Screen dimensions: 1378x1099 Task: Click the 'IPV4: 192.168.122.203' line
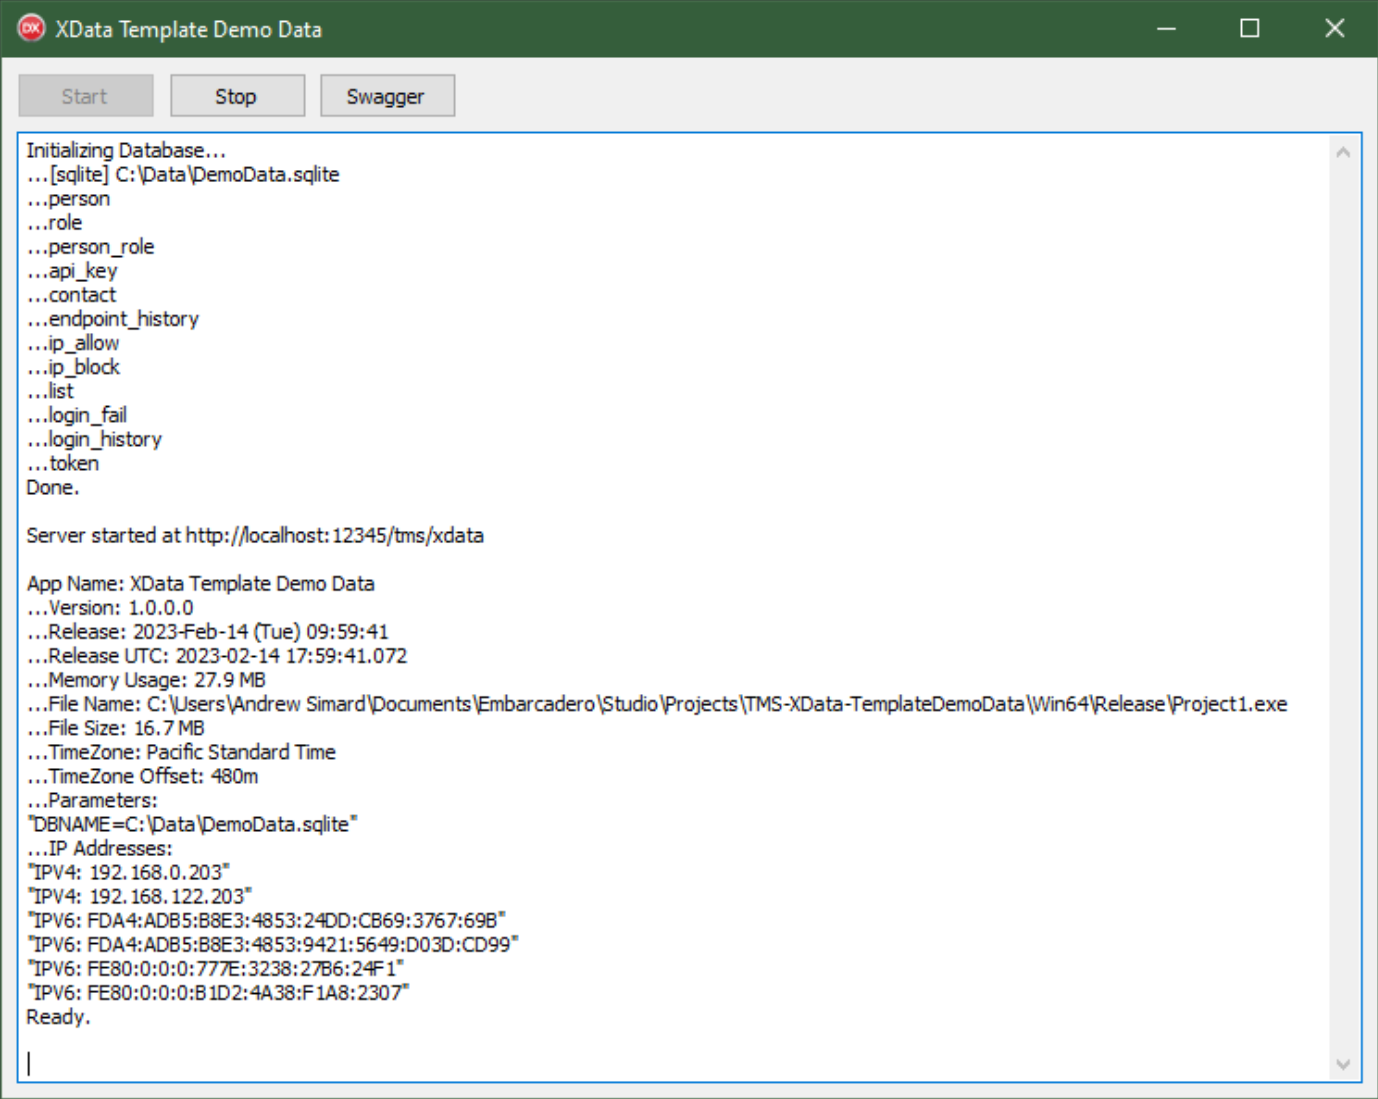coord(139,896)
